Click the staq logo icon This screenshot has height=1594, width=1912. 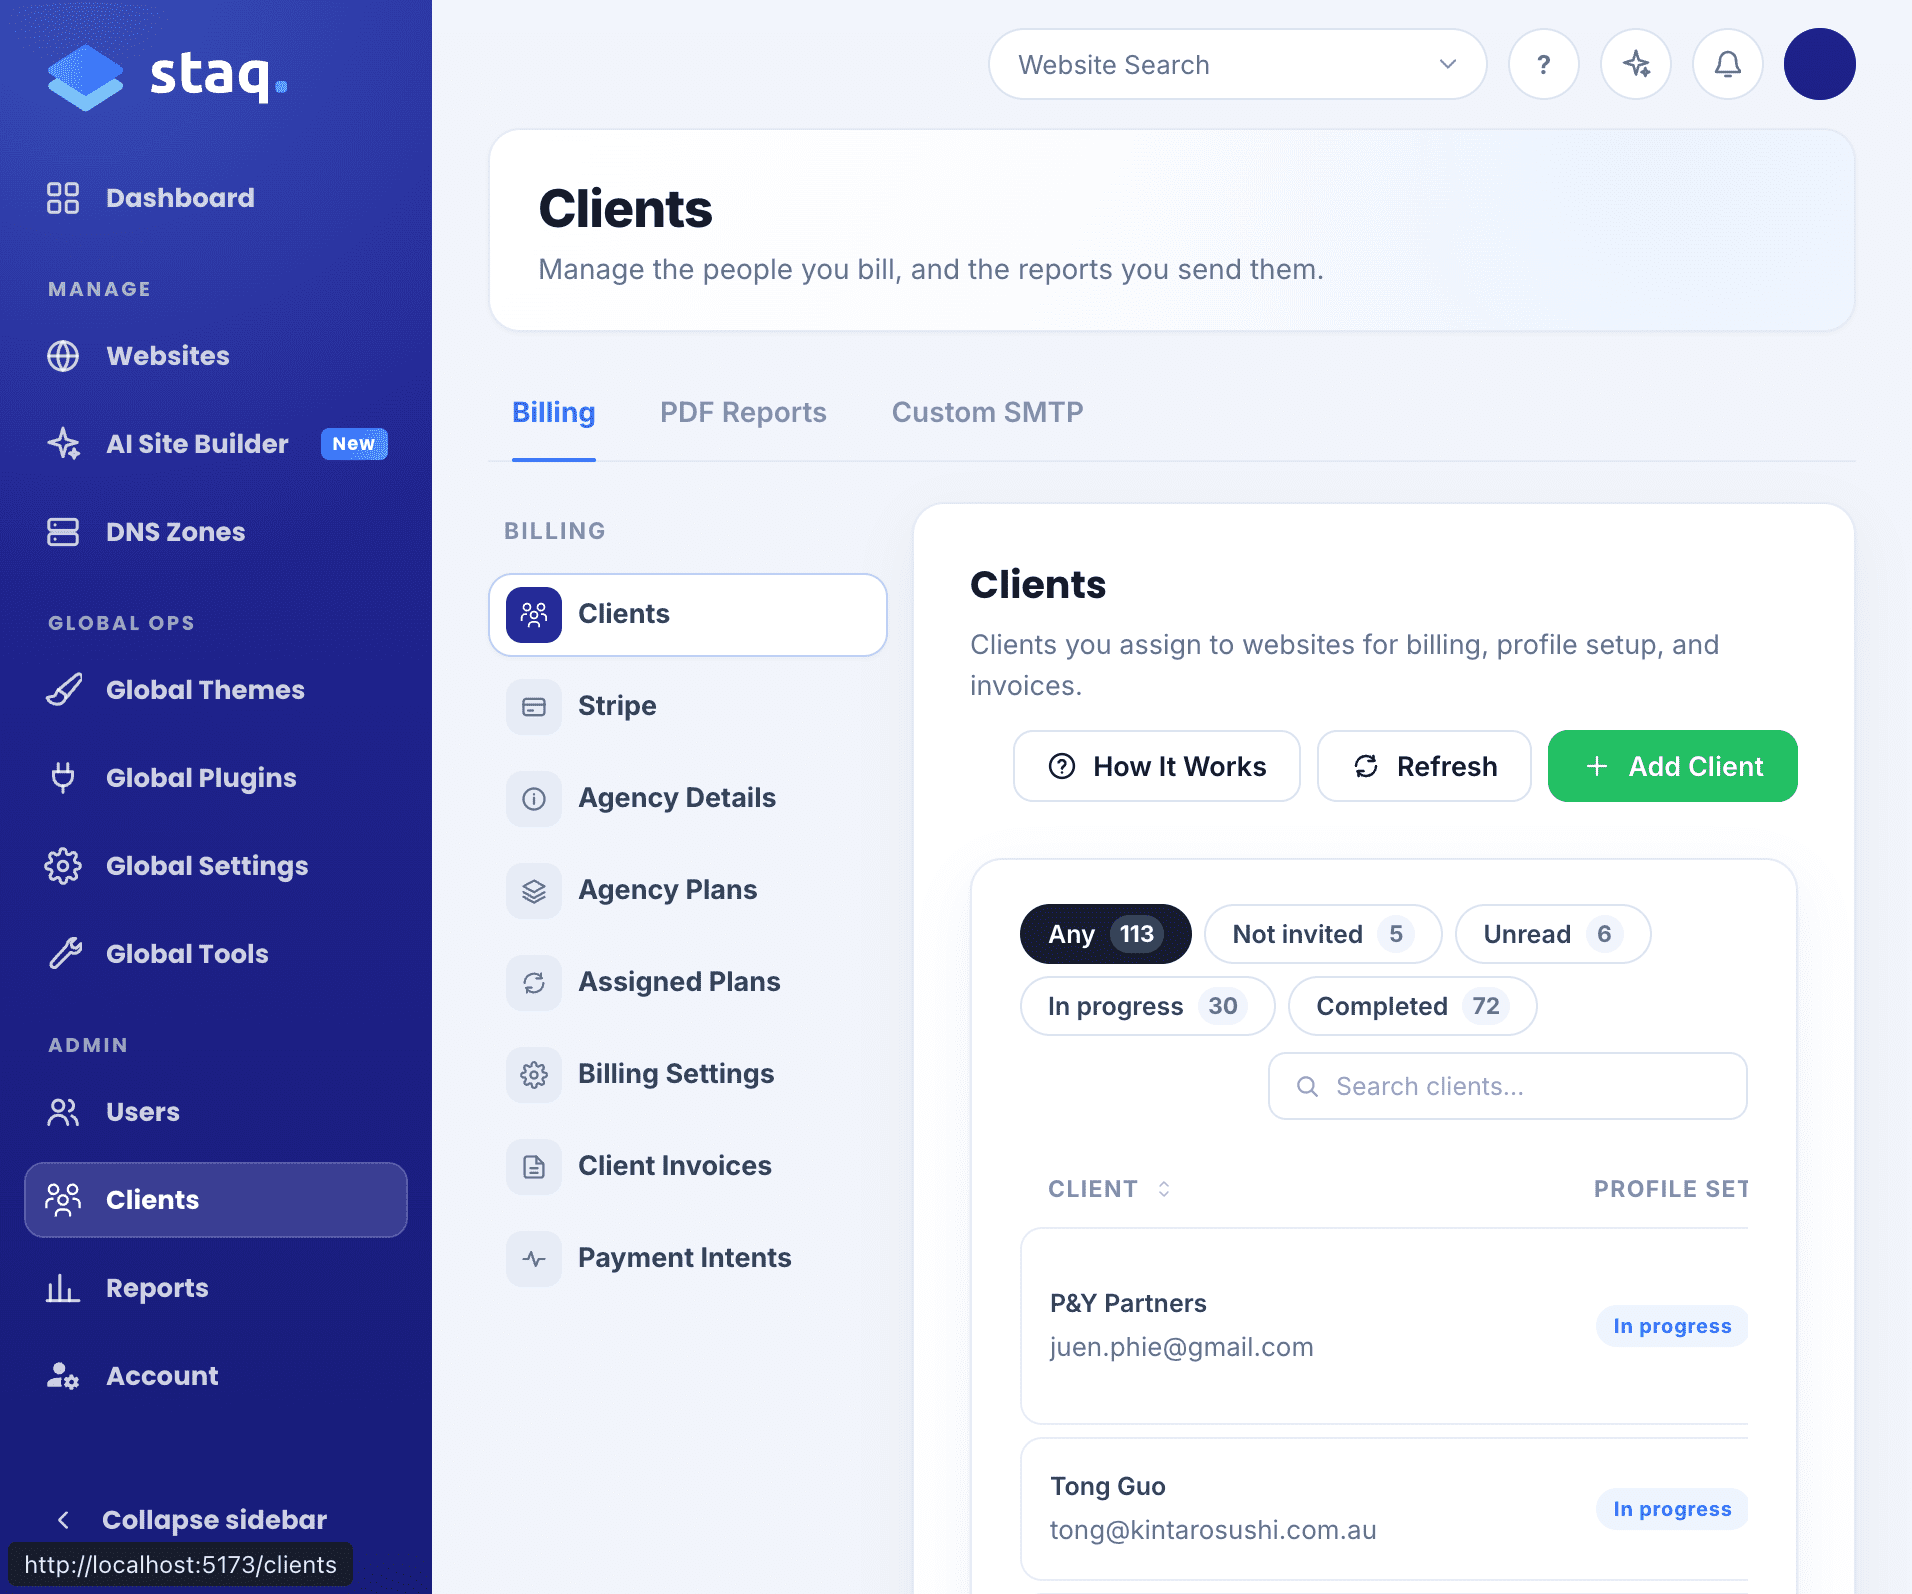tap(85, 77)
